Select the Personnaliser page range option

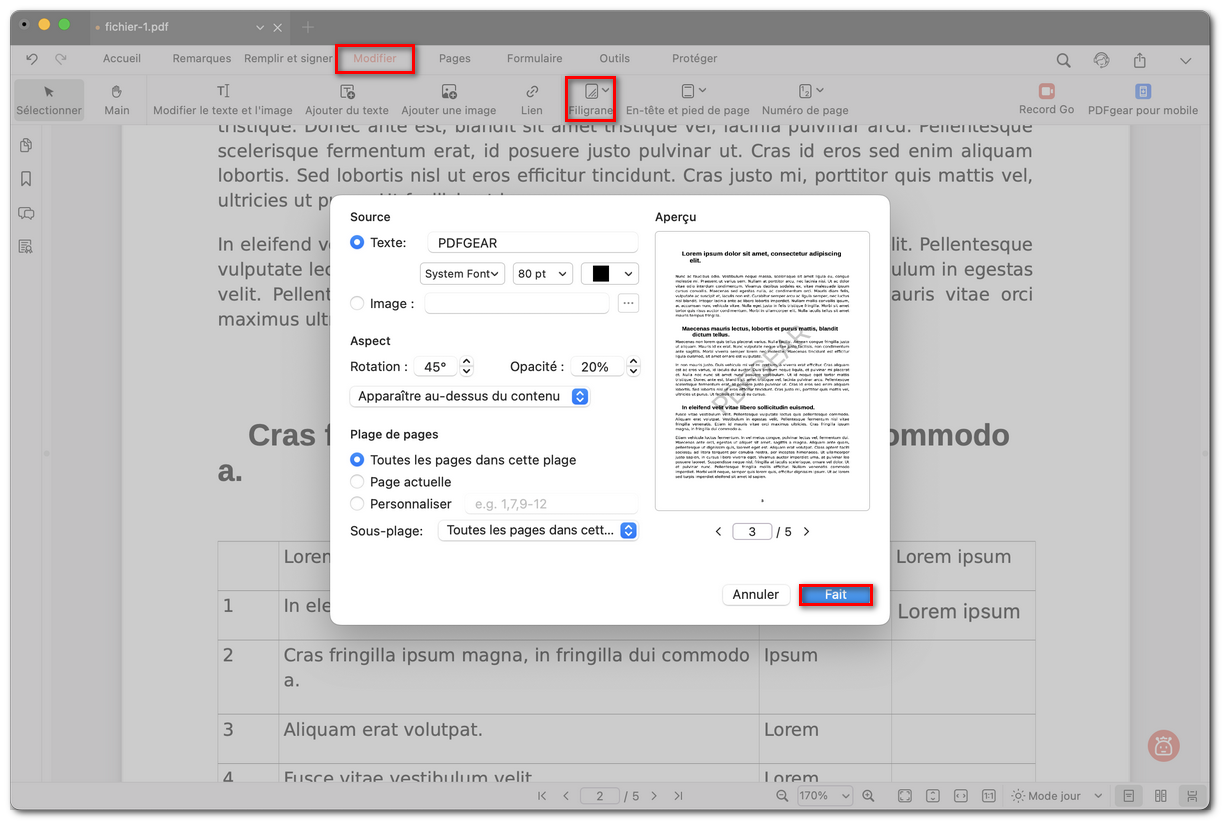pyautogui.click(x=357, y=503)
